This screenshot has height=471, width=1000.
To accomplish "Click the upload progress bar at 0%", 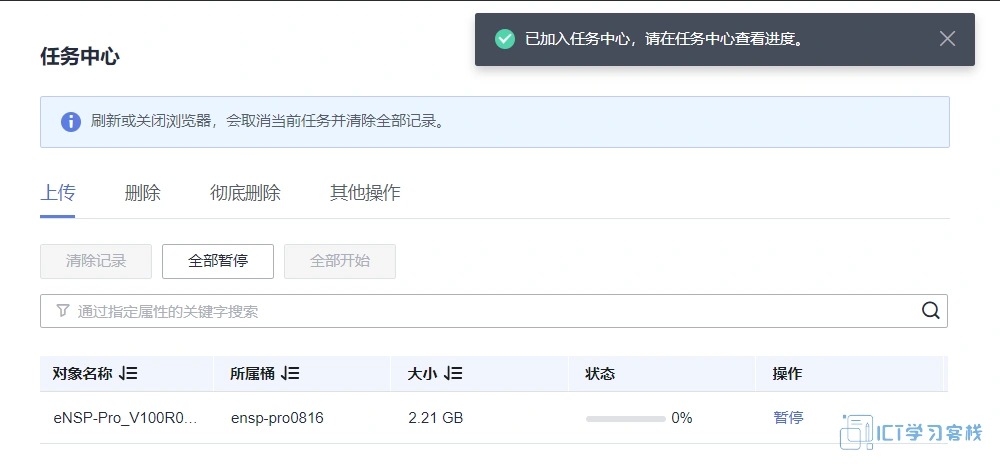I will [x=626, y=419].
